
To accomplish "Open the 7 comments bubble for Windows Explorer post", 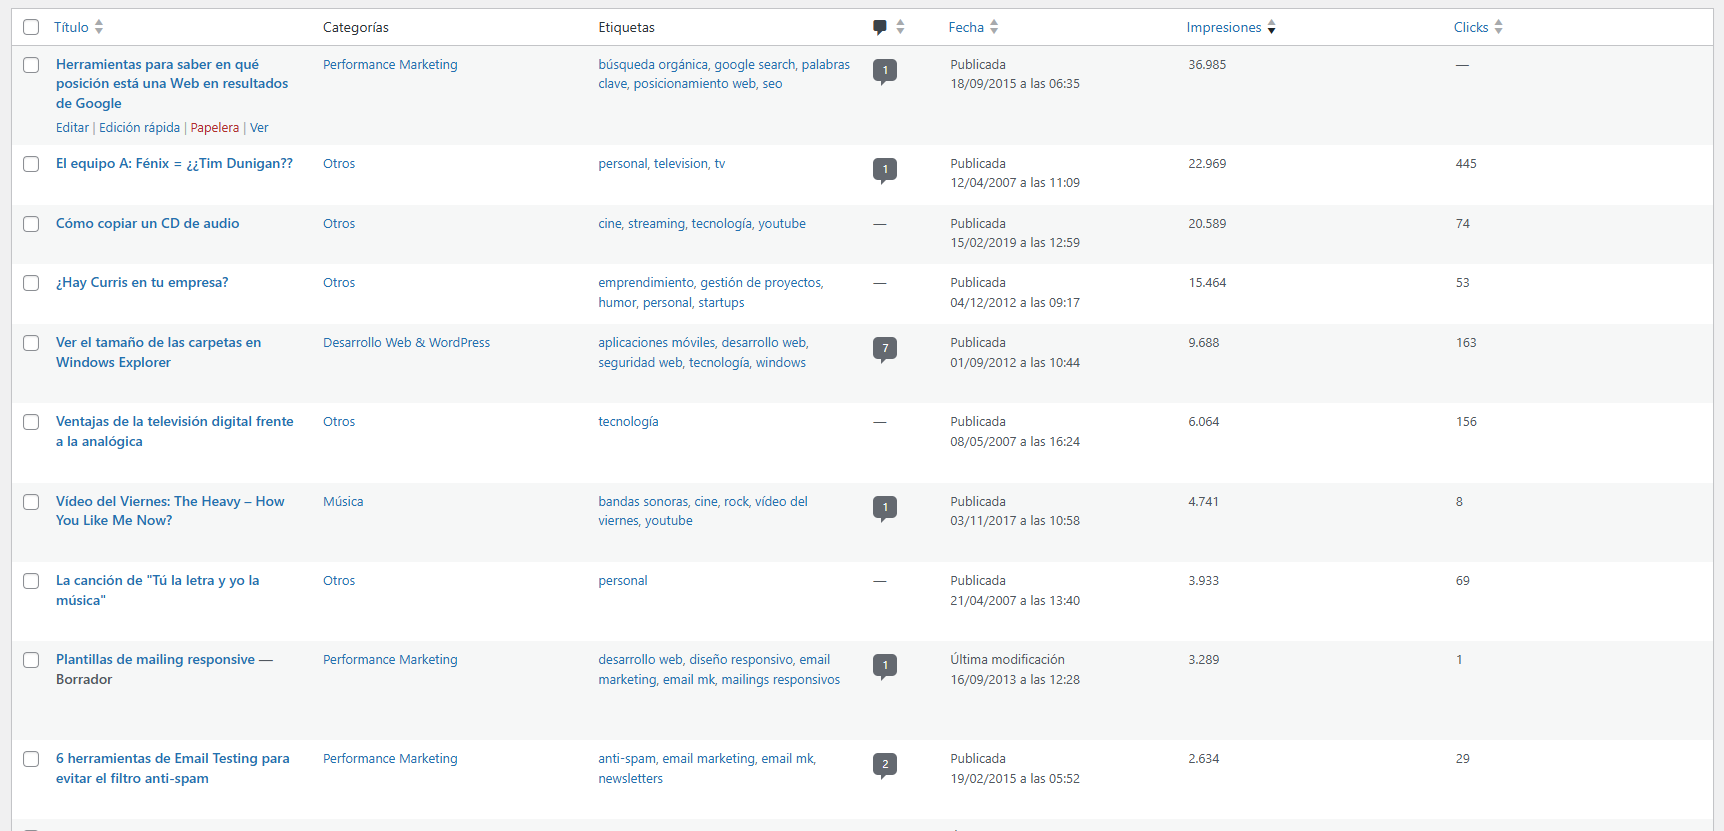I will (885, 349).
